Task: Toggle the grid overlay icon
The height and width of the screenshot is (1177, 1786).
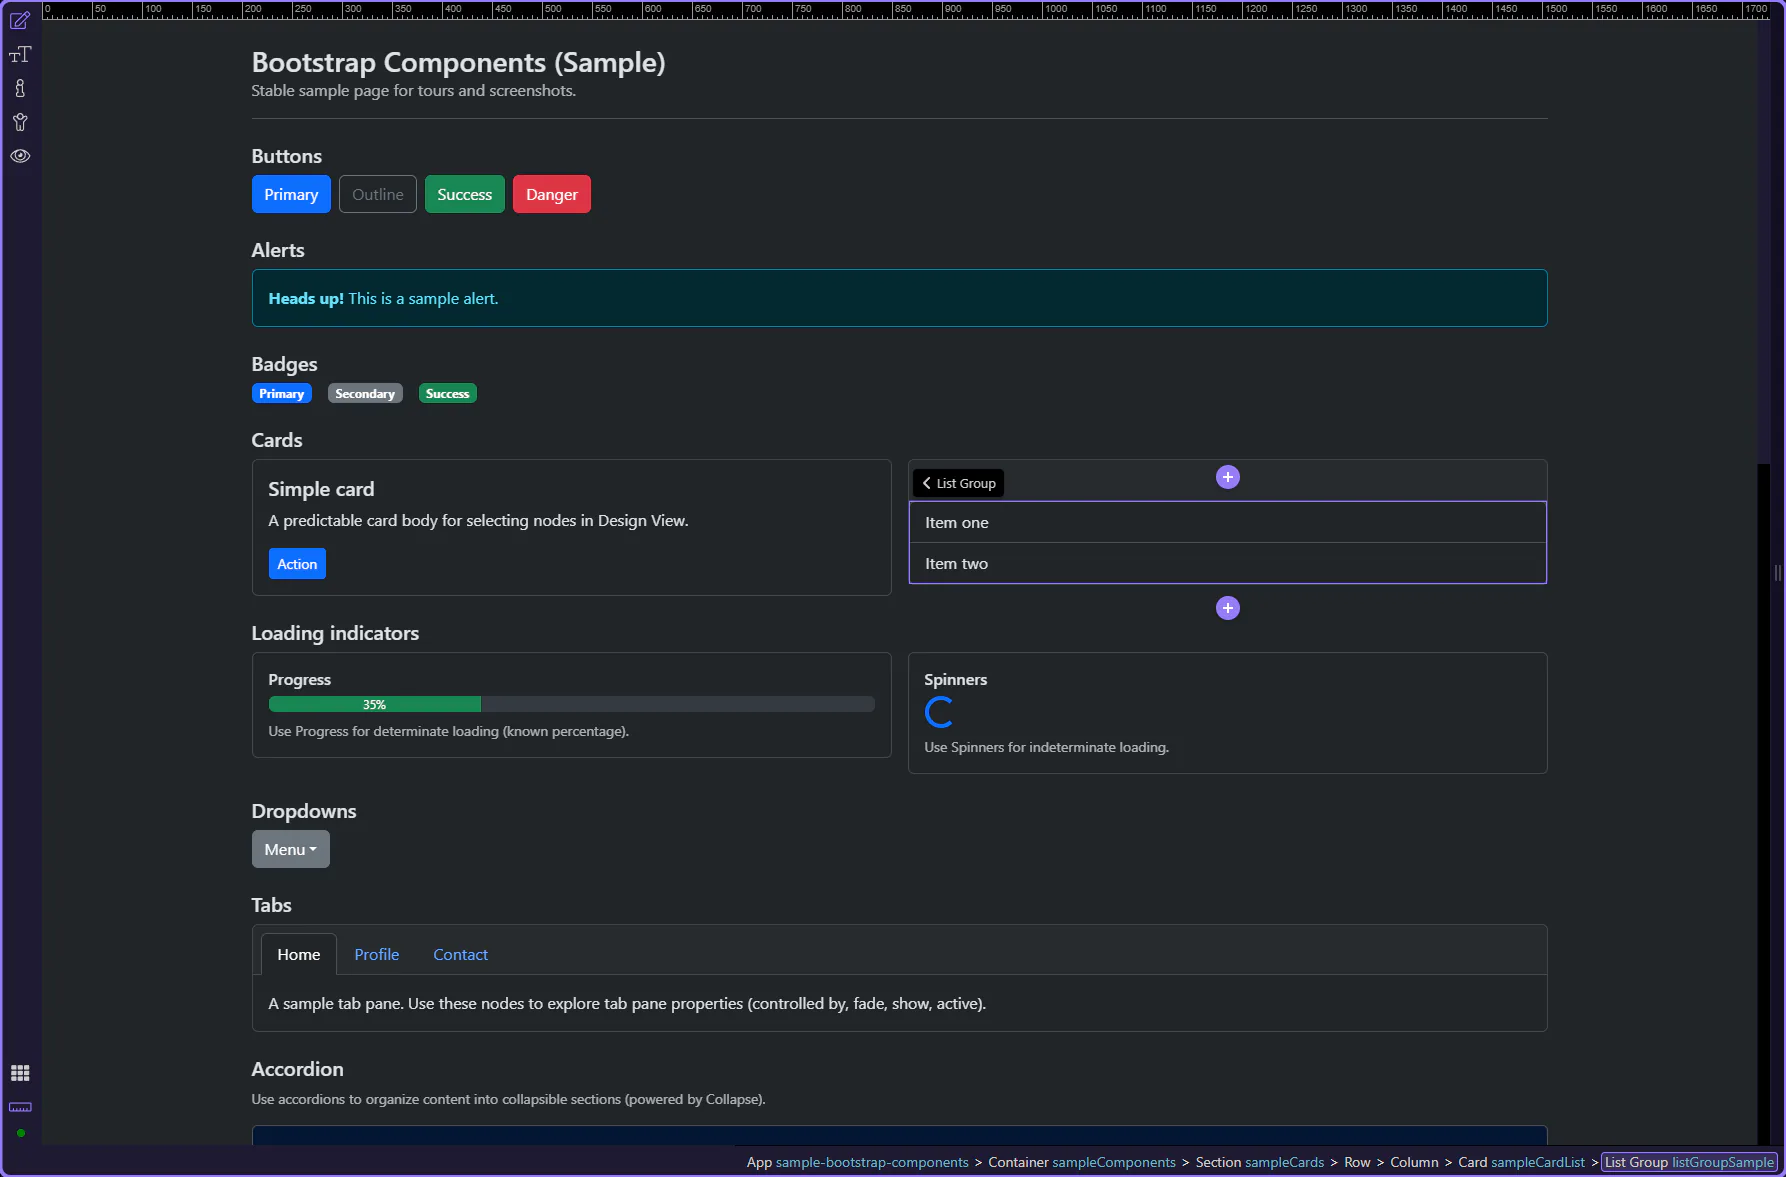Action: click(20, 1073)
